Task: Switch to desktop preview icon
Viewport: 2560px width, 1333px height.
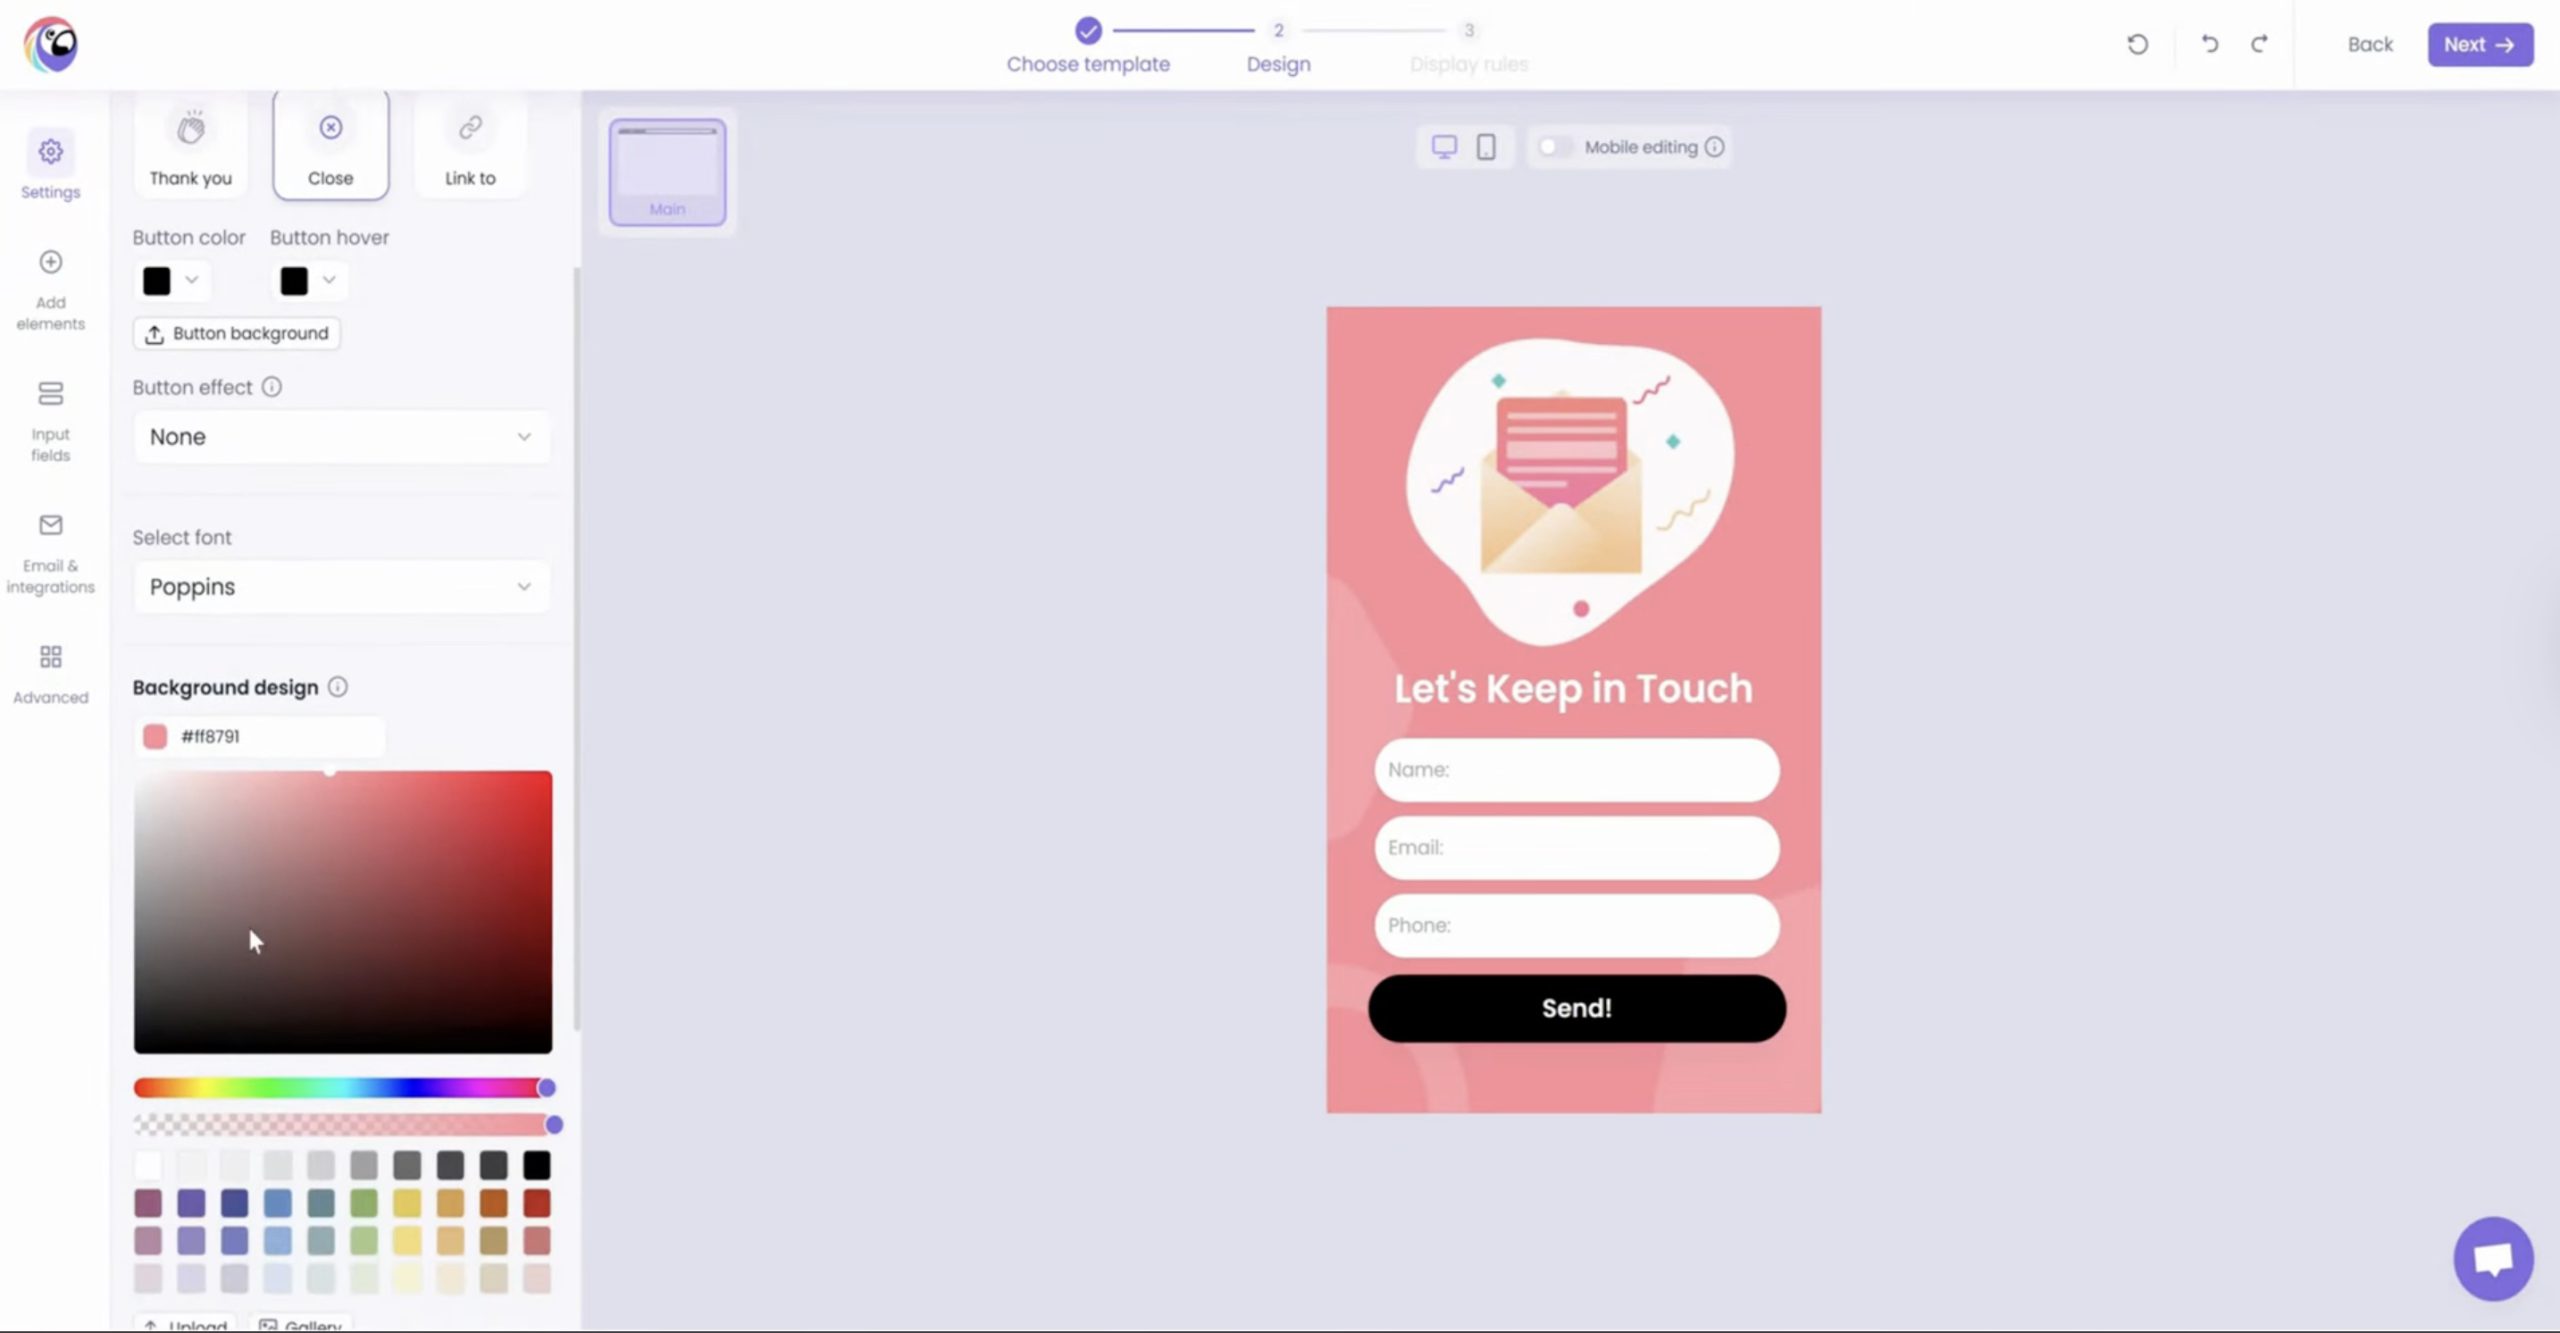Action: [x=1443, y=147]
